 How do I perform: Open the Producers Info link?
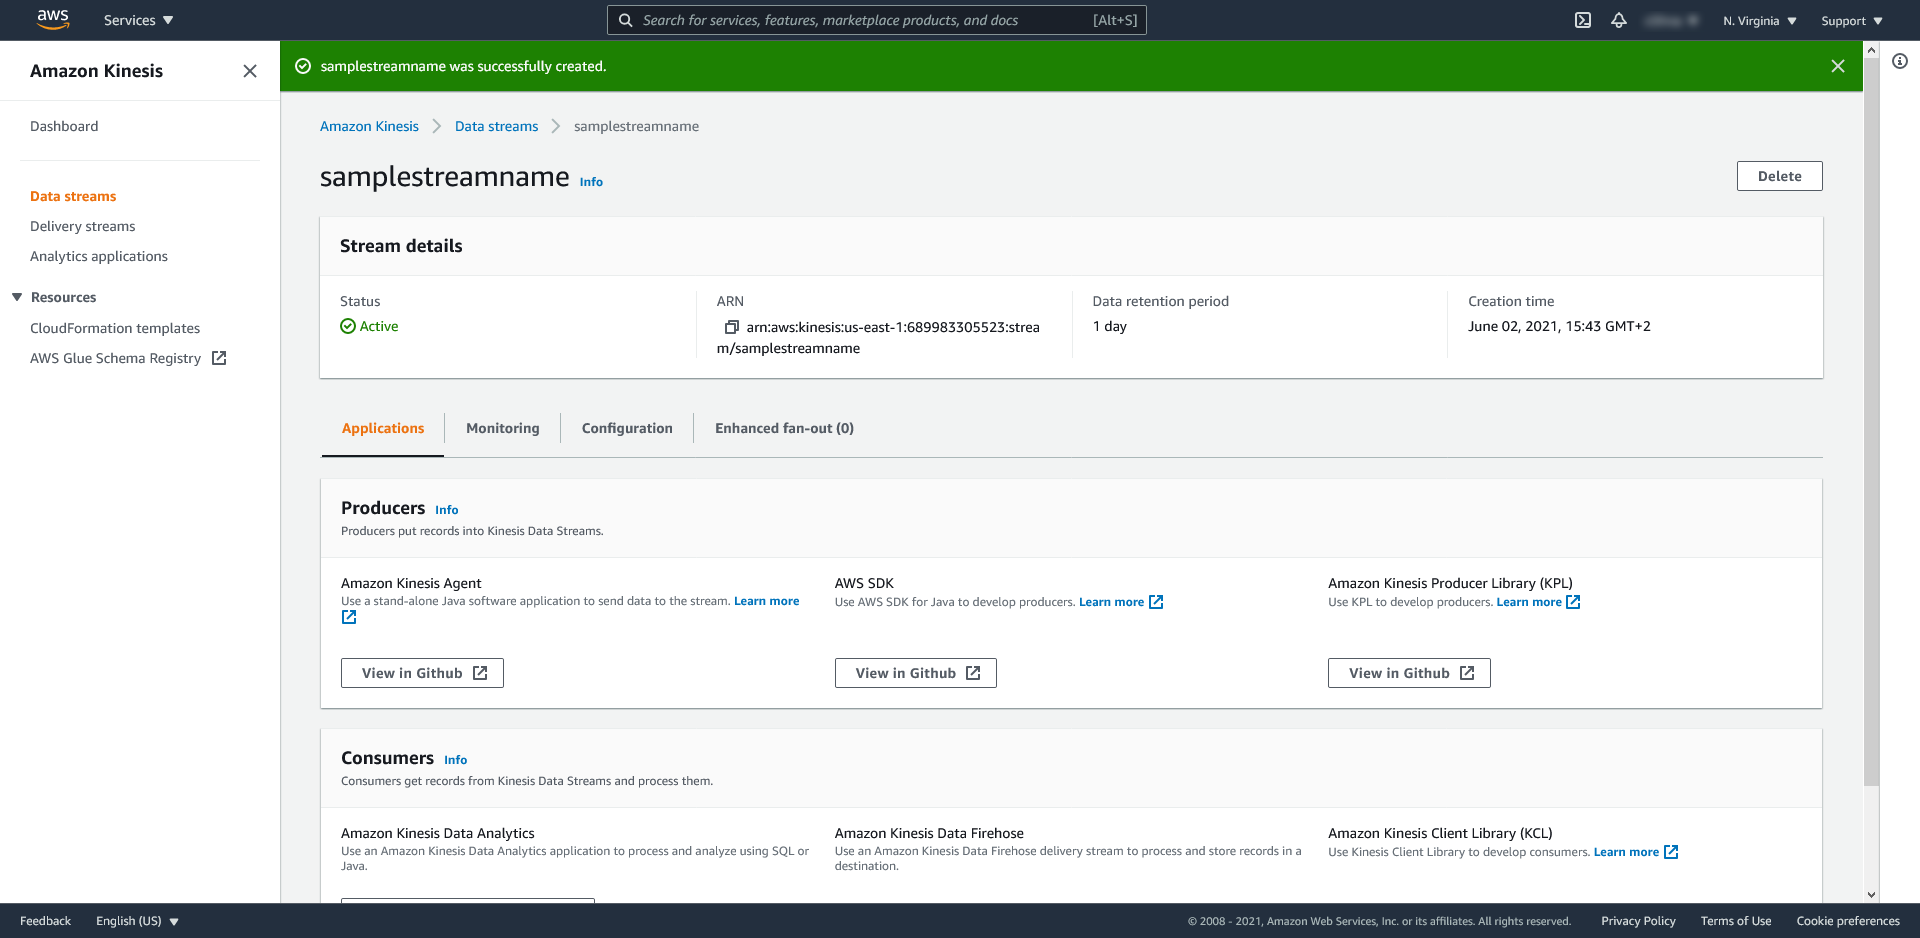pyautogui.click(x=447, y=510)
